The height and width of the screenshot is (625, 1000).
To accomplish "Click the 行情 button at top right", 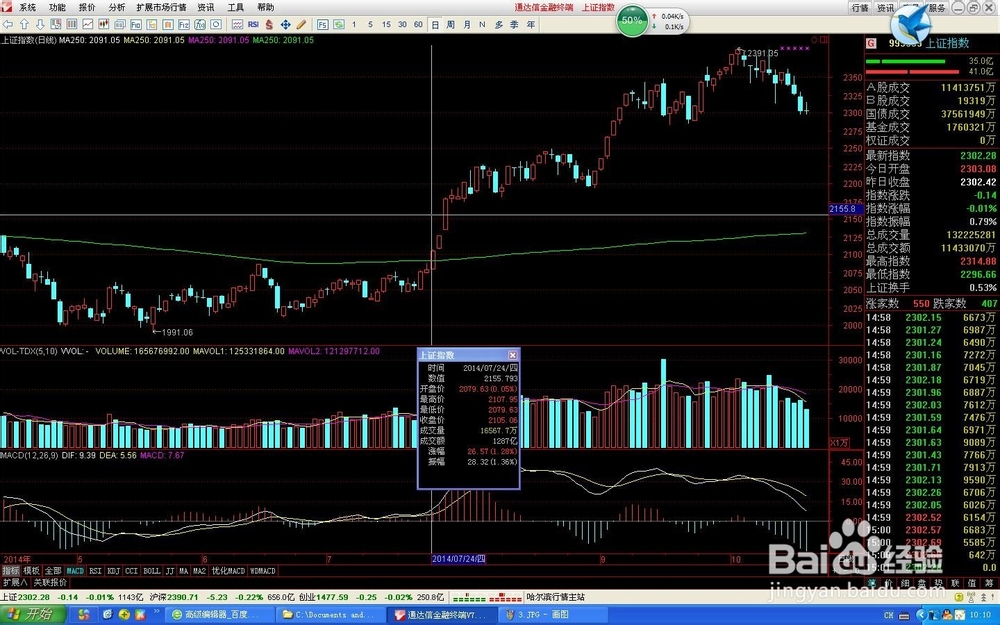I will click(860, 8).
